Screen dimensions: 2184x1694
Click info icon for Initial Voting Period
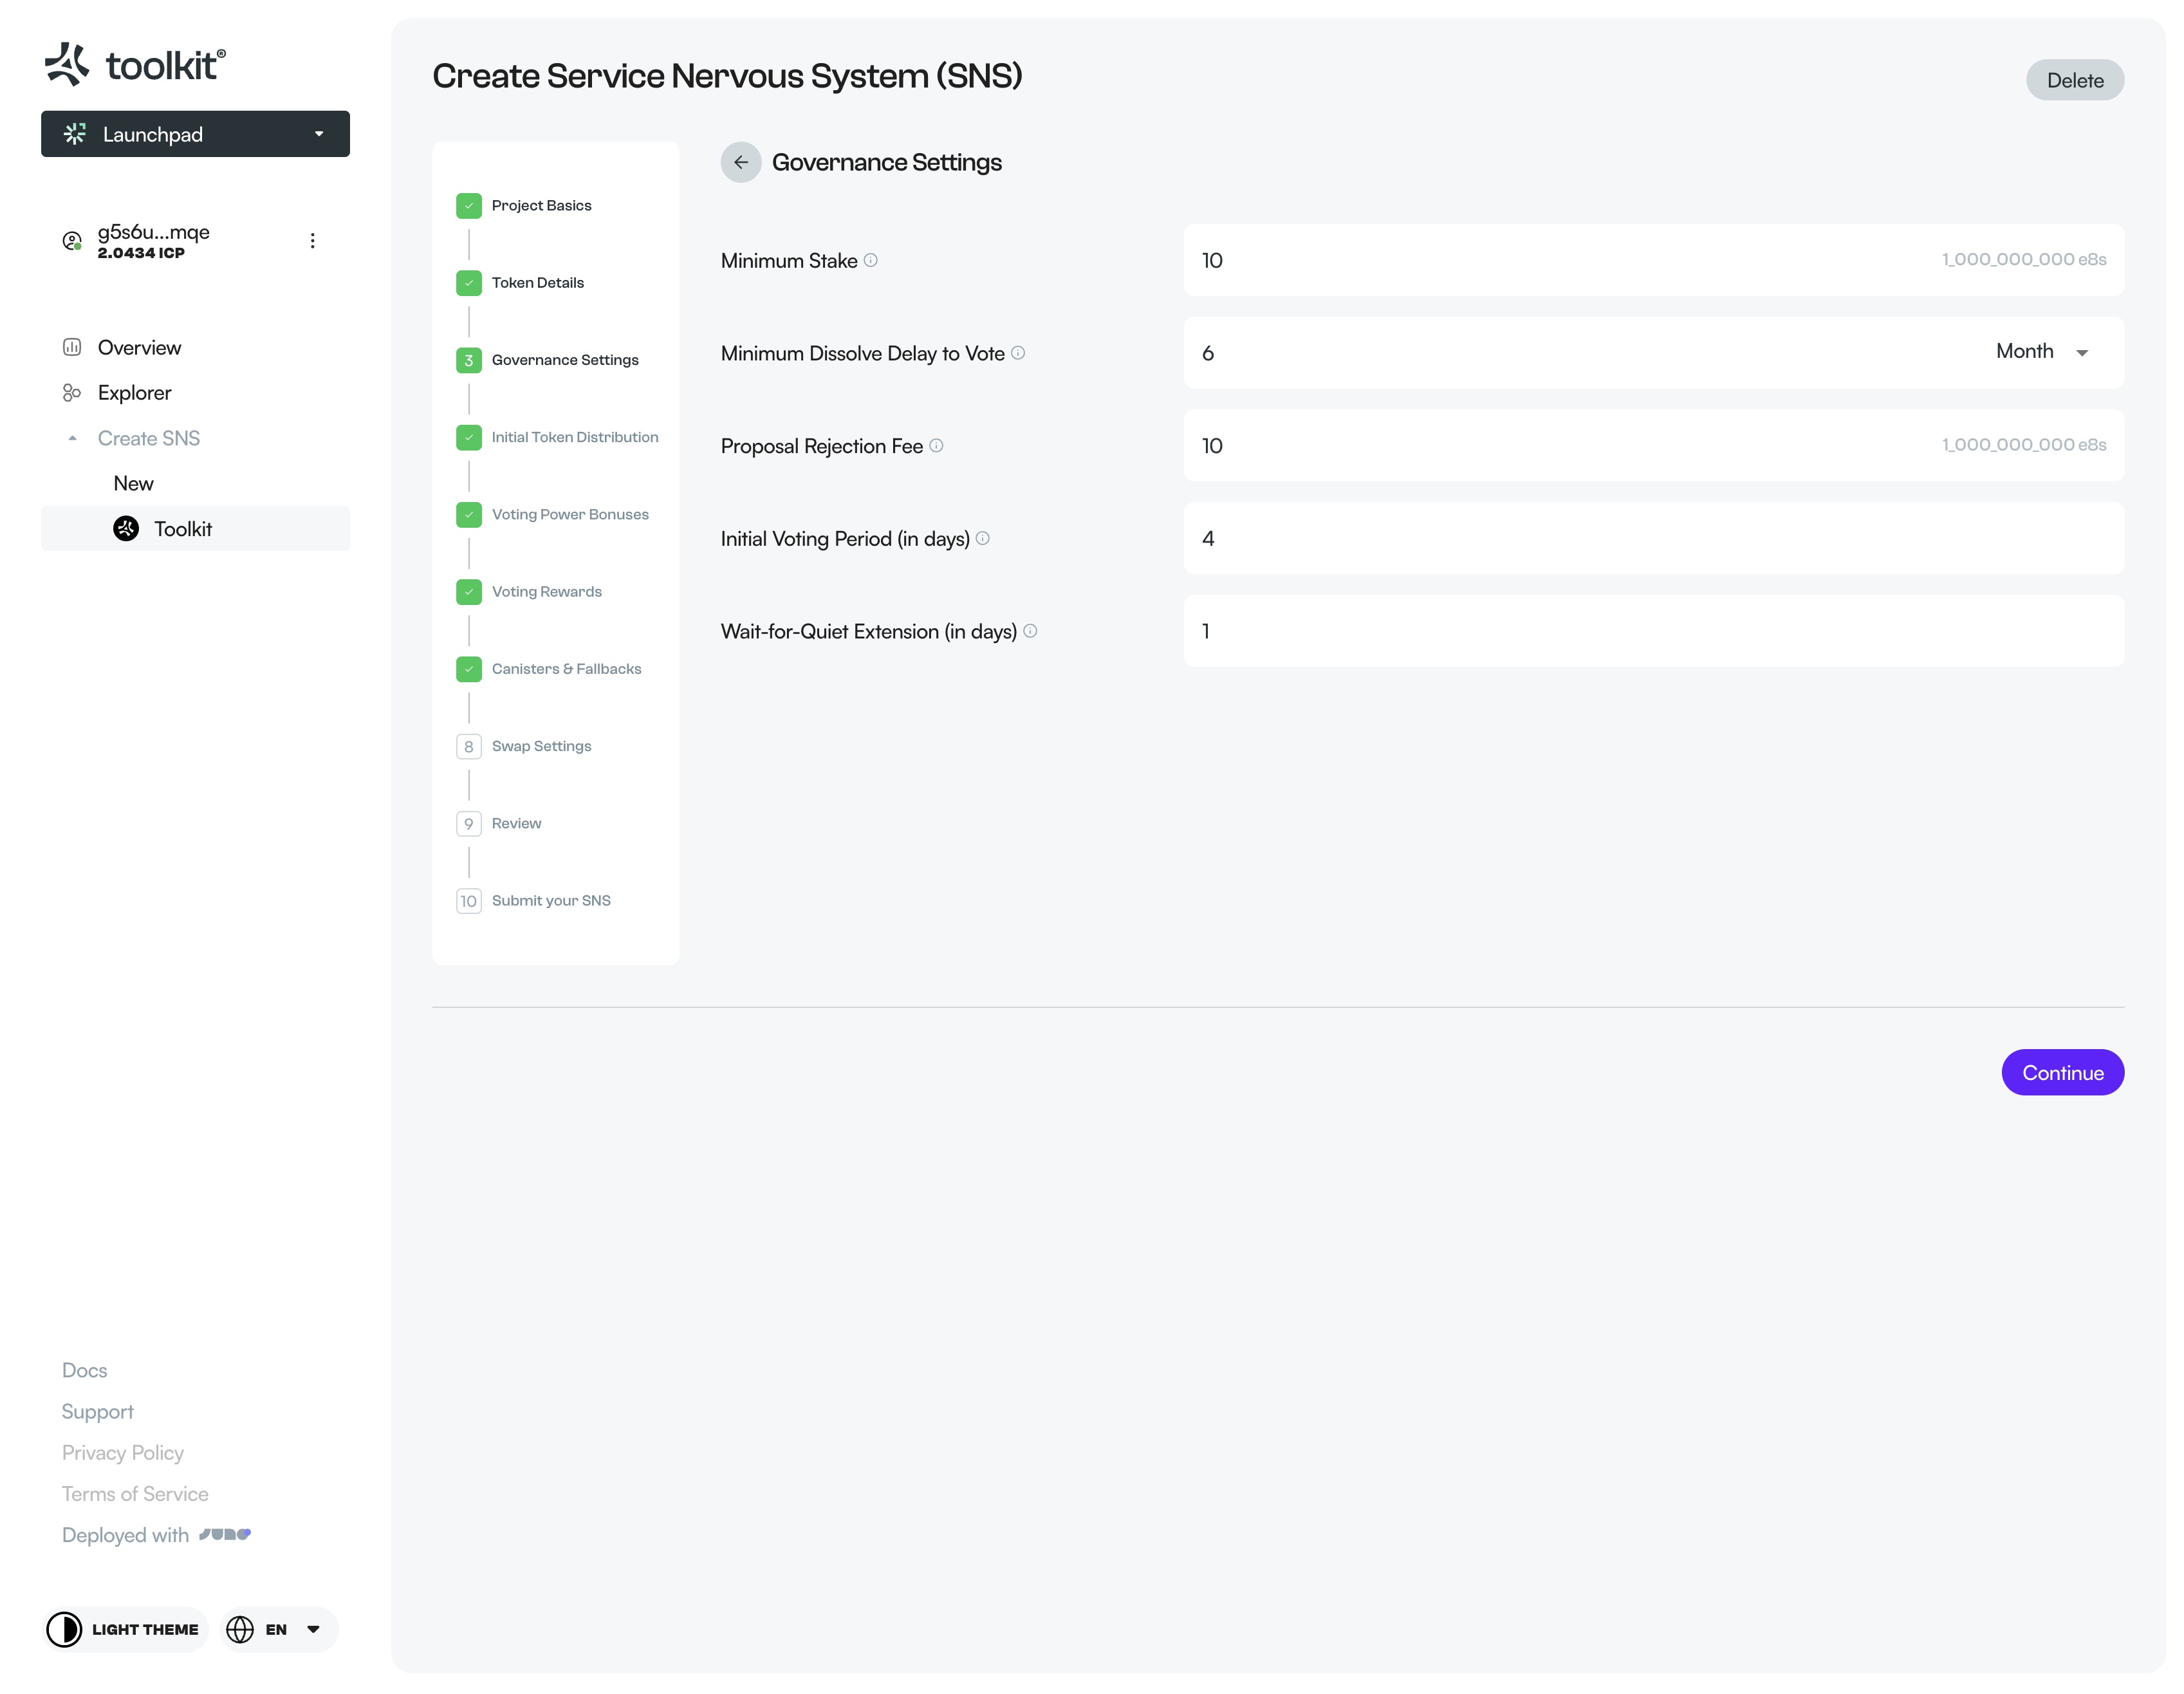[982, 538]
